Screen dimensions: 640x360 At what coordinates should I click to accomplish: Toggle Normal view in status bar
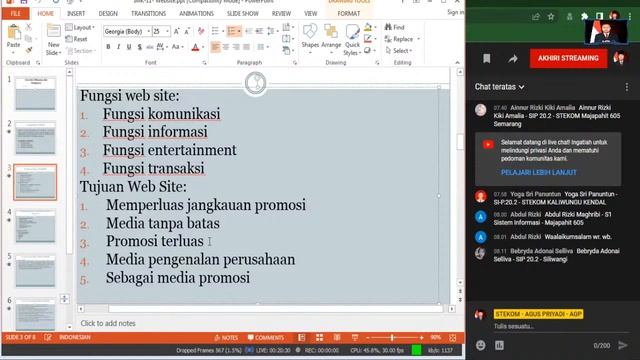pos(301,338)
